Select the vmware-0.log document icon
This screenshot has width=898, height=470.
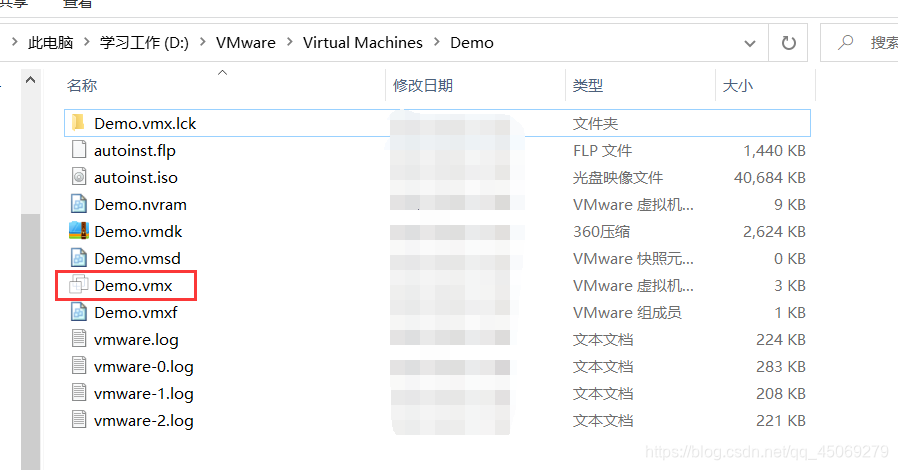pos(78,366)
